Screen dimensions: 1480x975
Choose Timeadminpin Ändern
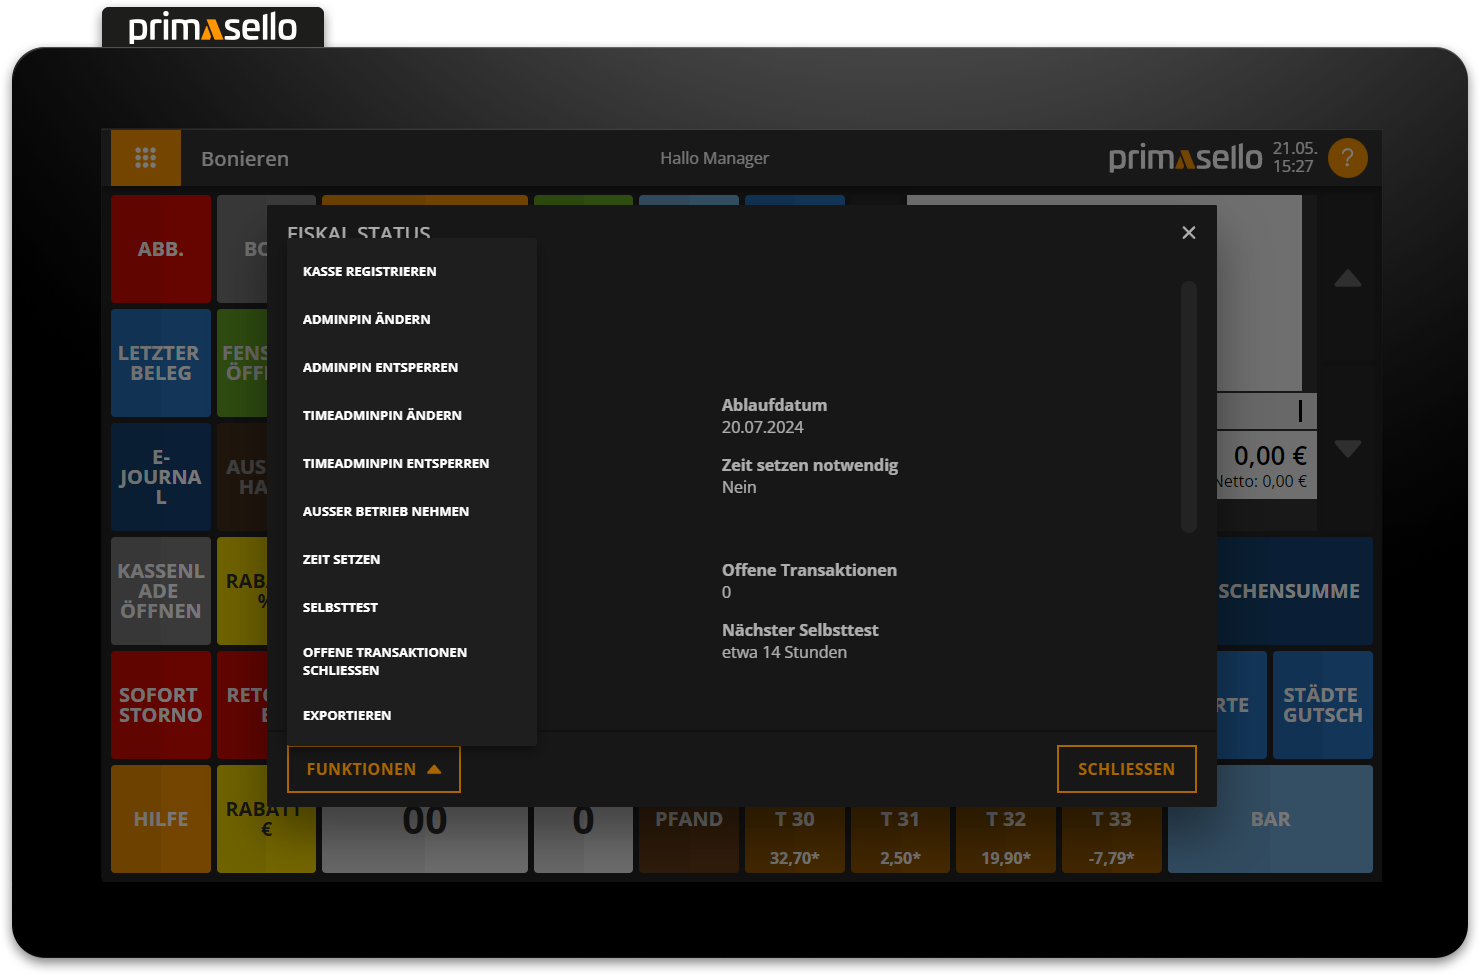[x=383, y=416]
